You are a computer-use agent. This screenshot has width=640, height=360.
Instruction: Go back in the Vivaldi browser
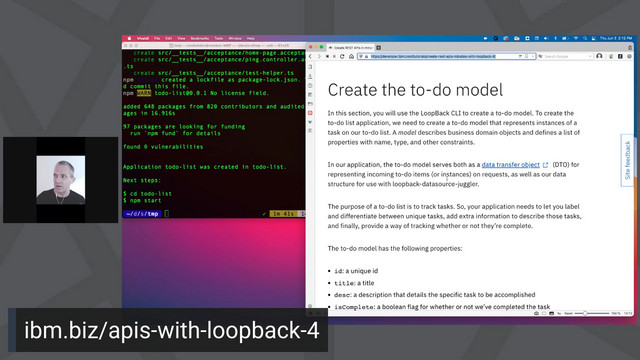pos(310,56)
